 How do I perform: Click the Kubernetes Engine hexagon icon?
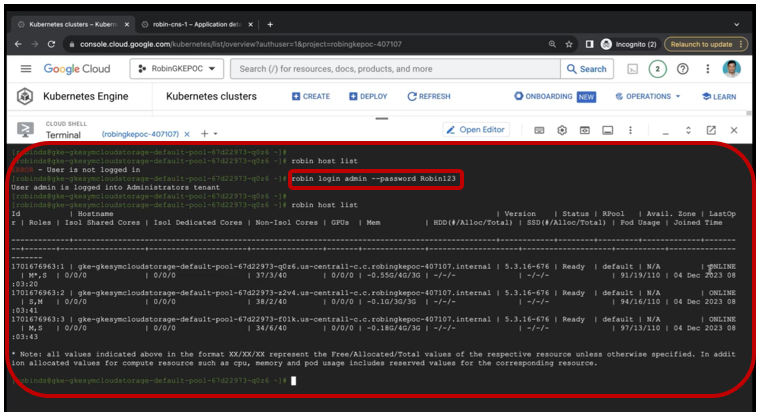point(25,96)
